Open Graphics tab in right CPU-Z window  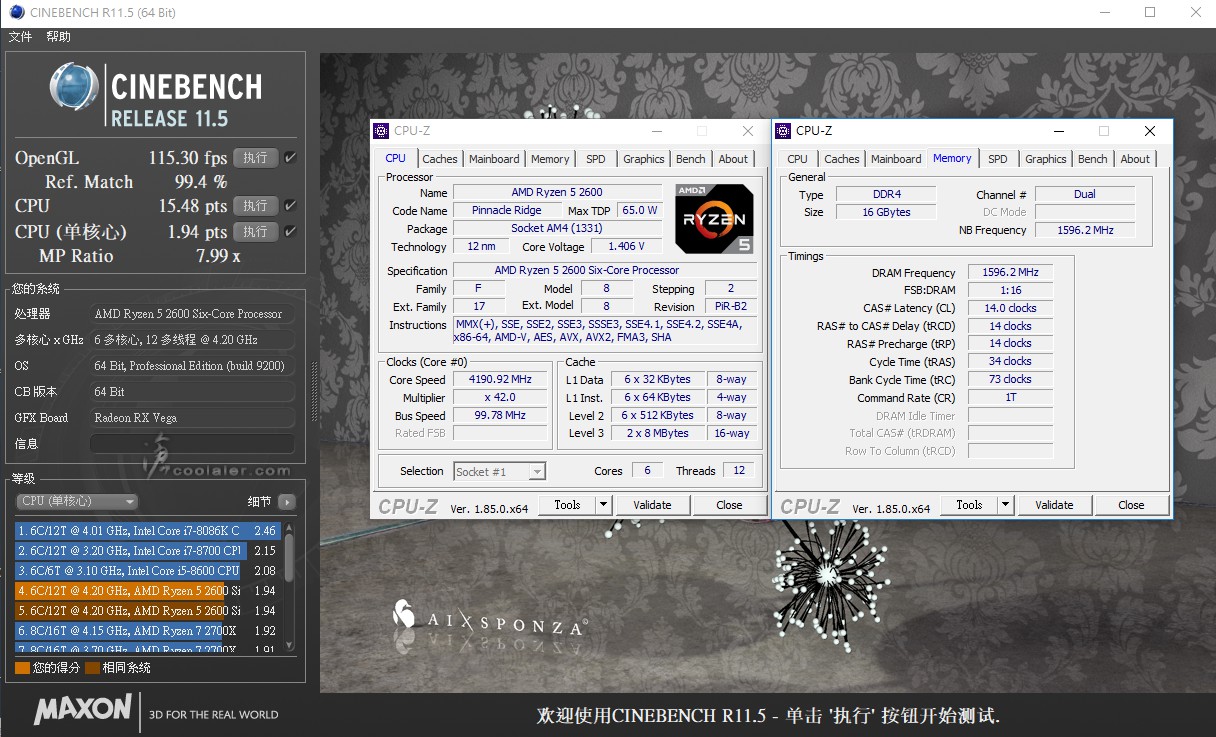point(1046,159)
